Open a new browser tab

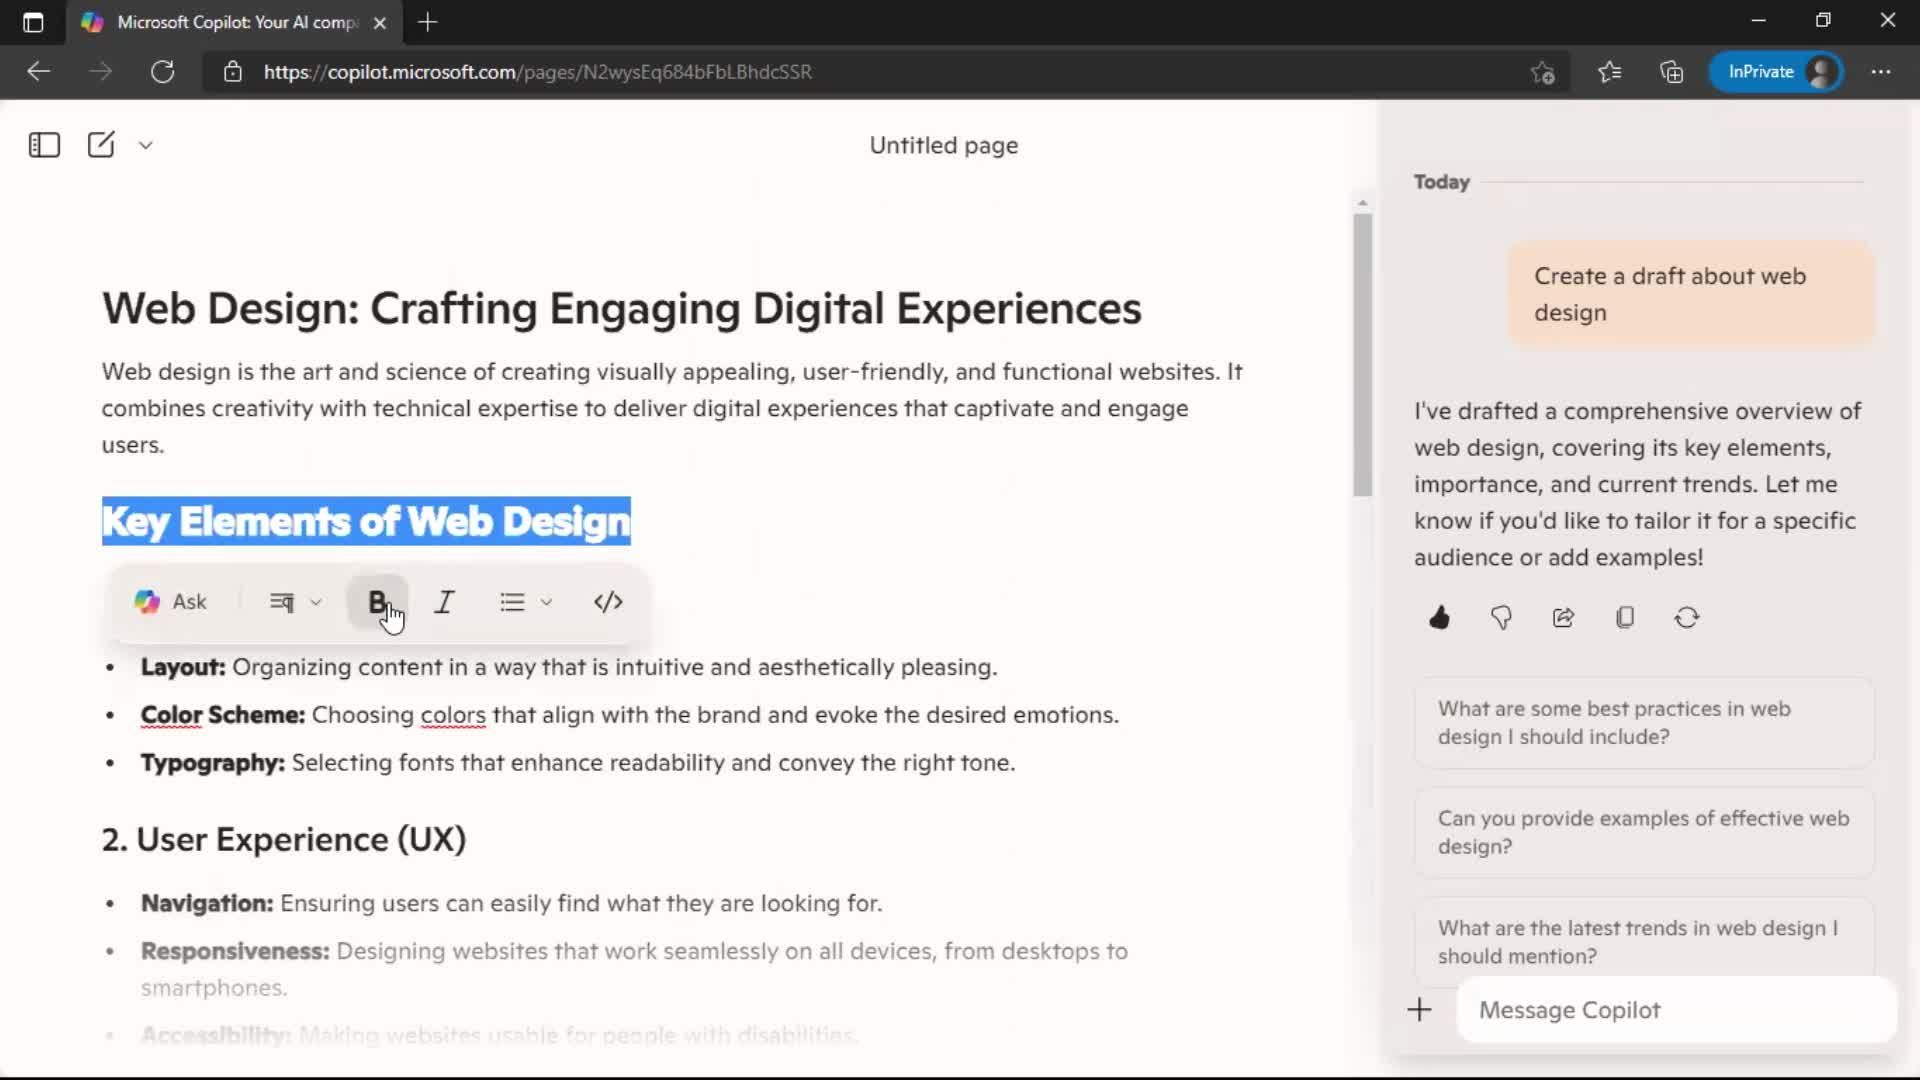point(428,22)
